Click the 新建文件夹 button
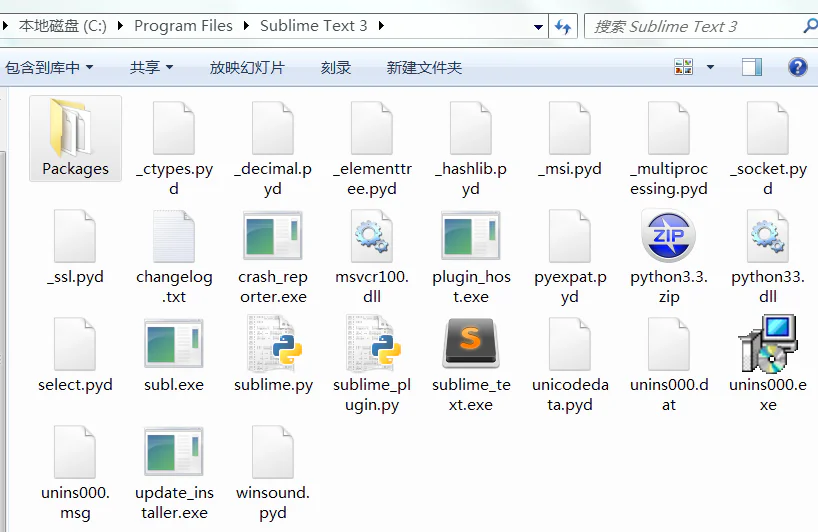The width and height of the screenshot is (818, 532). [x=424, y=67]
